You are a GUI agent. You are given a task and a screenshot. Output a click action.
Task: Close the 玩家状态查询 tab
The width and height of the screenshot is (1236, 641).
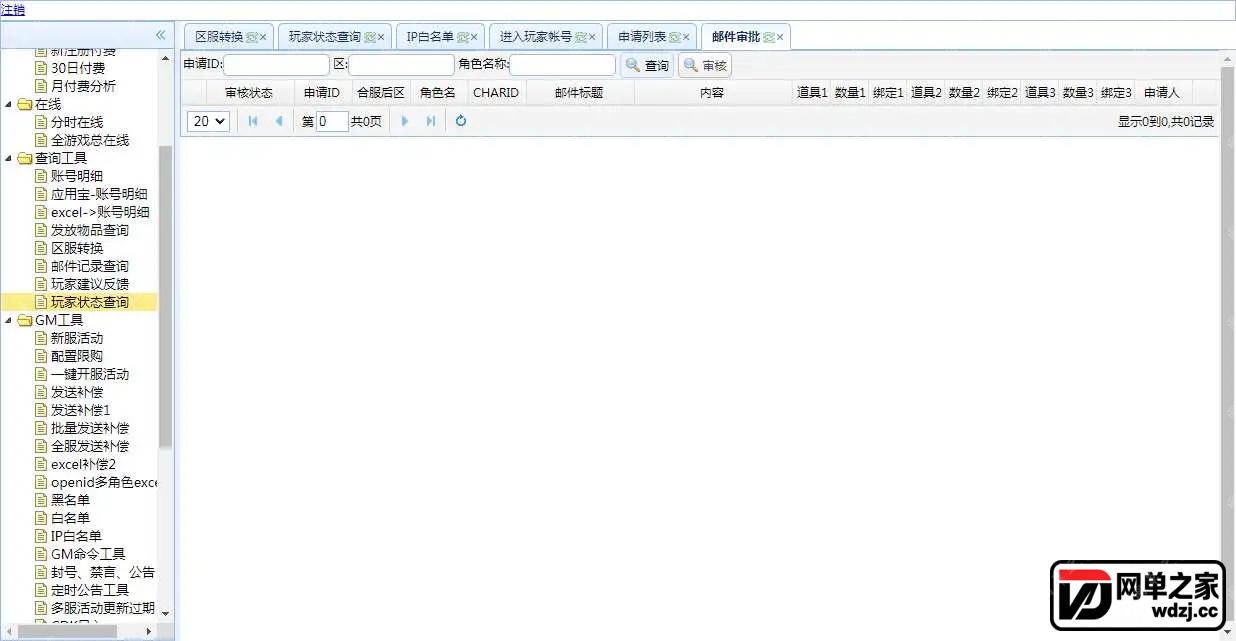[x=381, y=37]
